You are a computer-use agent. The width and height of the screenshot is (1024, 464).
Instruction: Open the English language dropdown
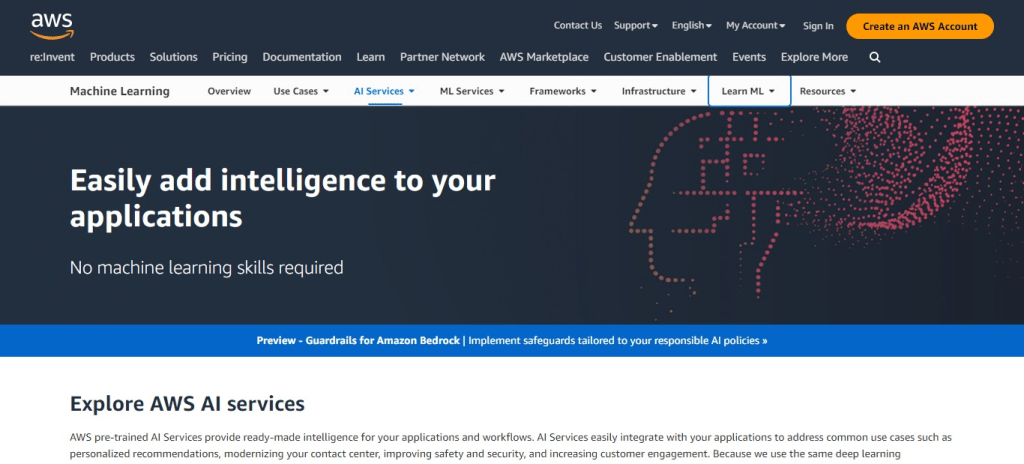[x=692, y=25]
